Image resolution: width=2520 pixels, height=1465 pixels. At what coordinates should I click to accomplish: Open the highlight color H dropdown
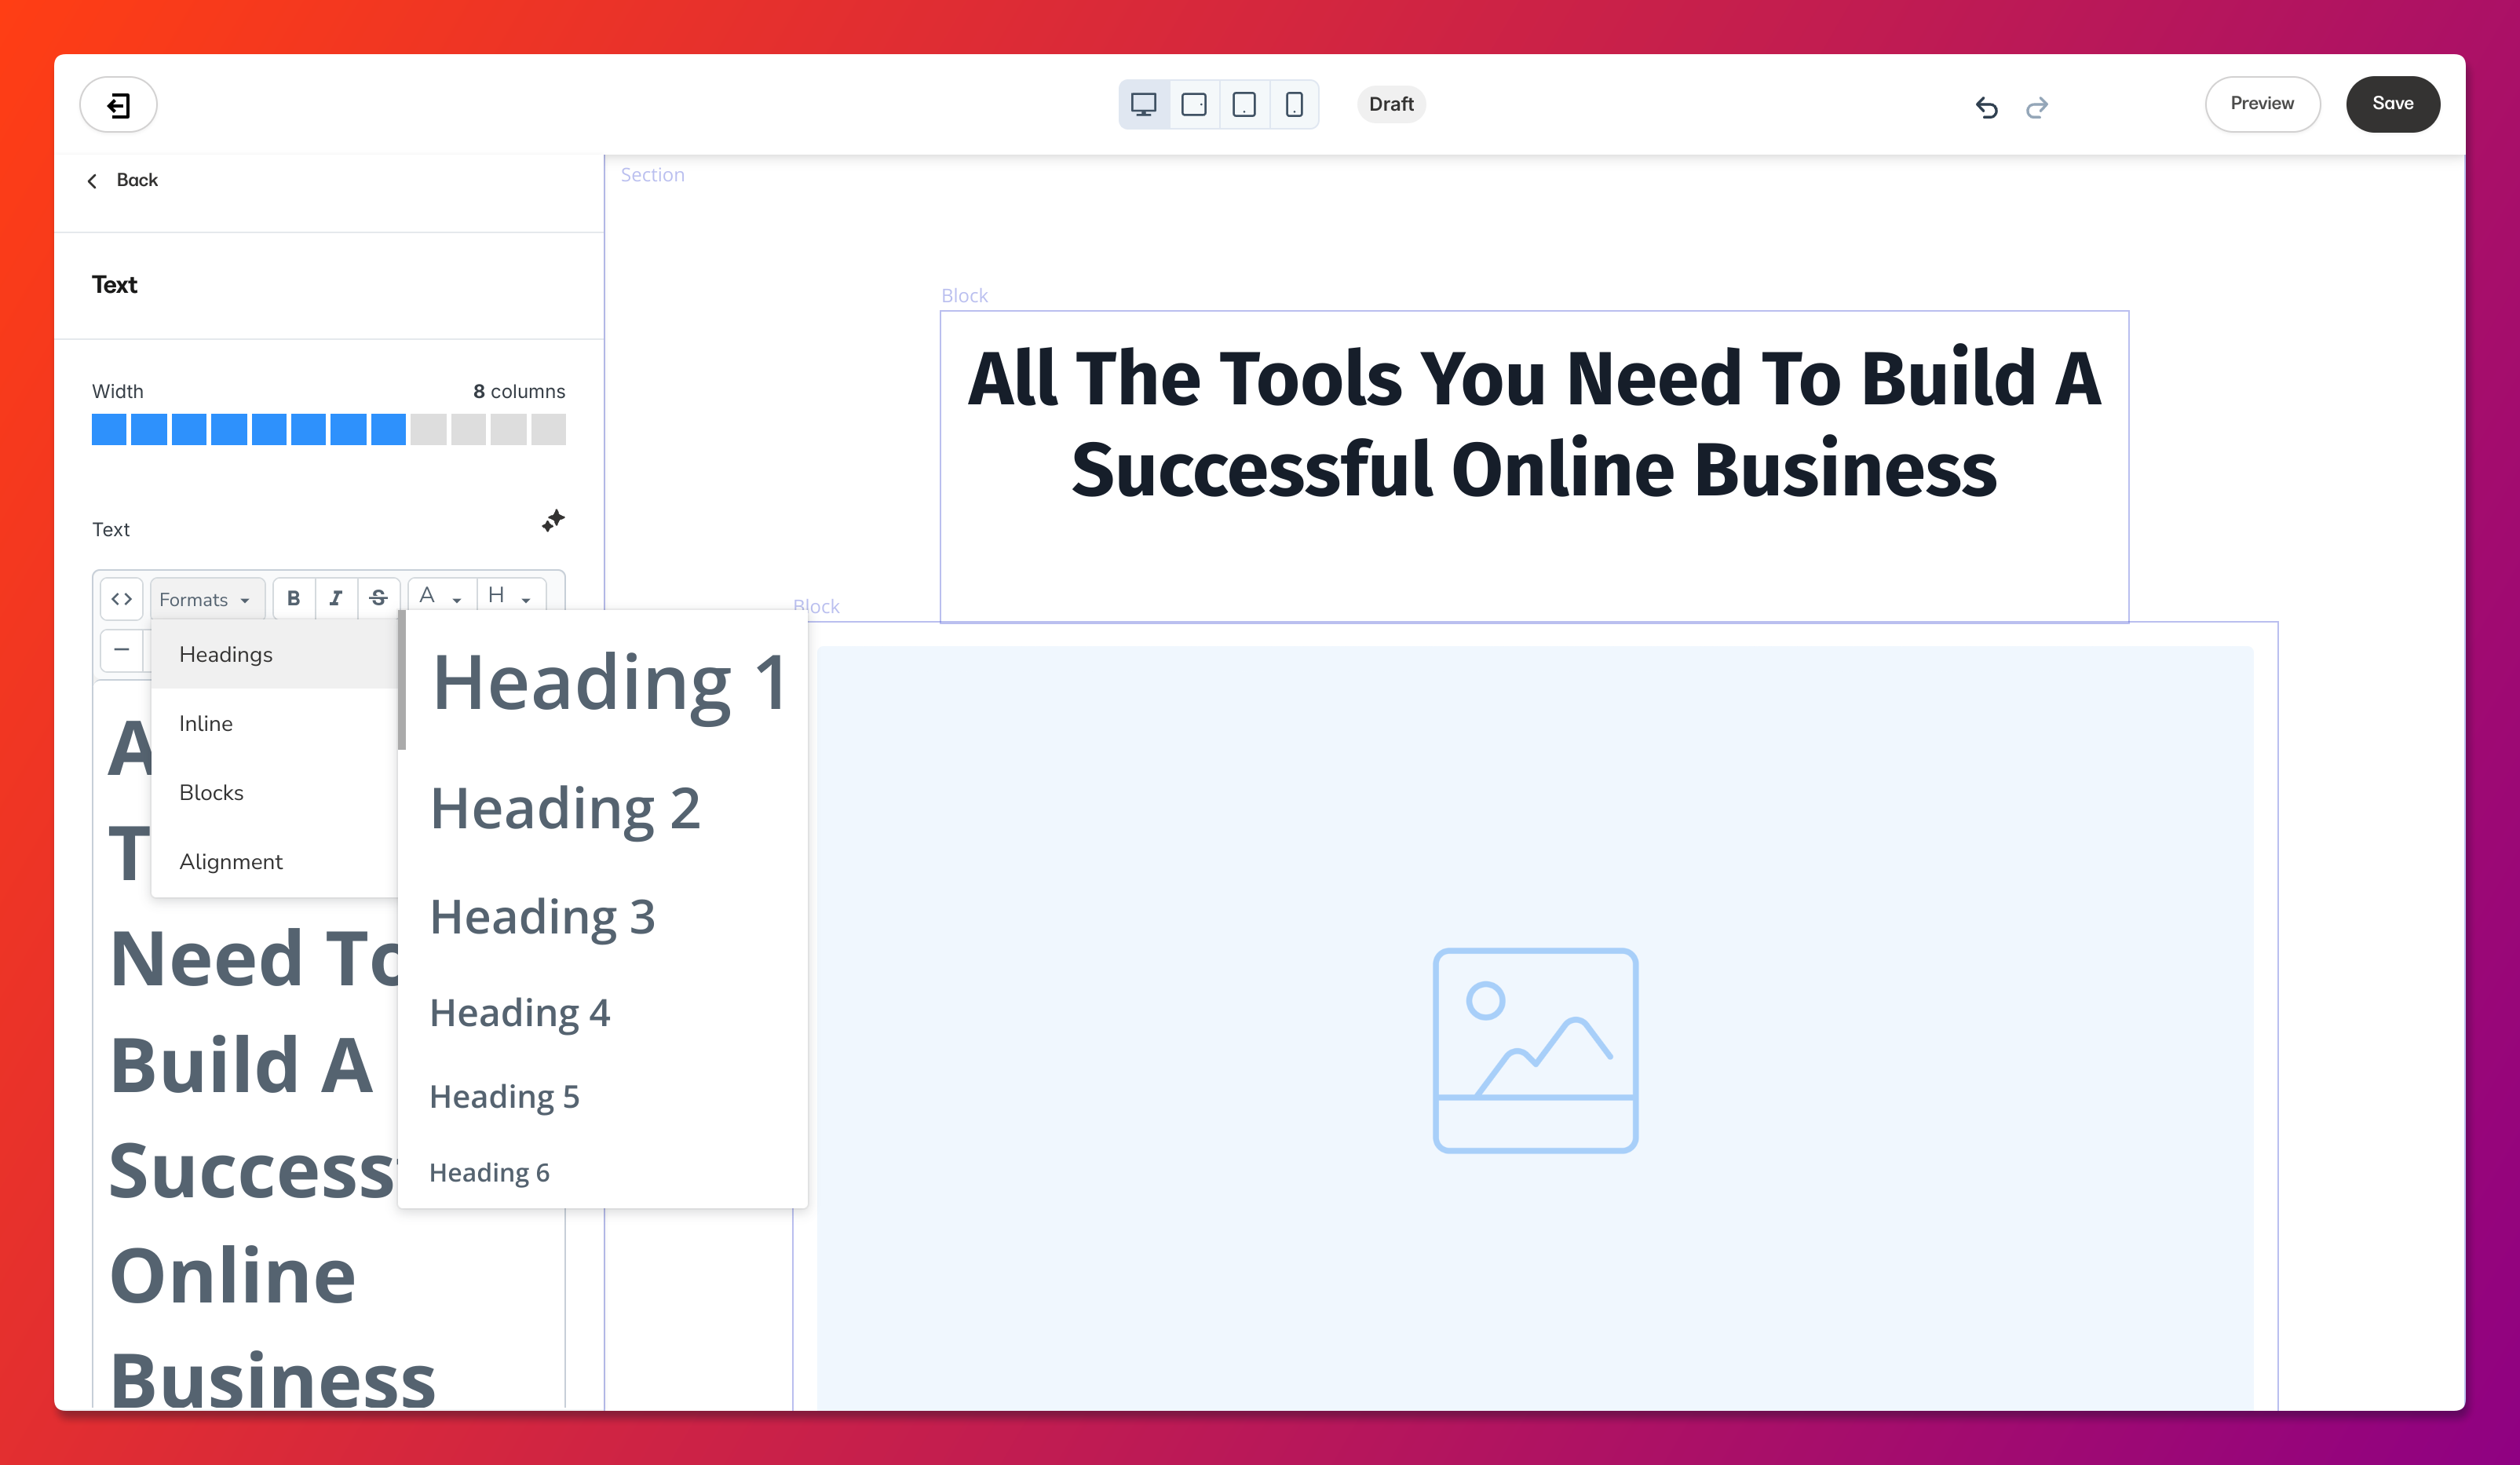coord(510,596)
